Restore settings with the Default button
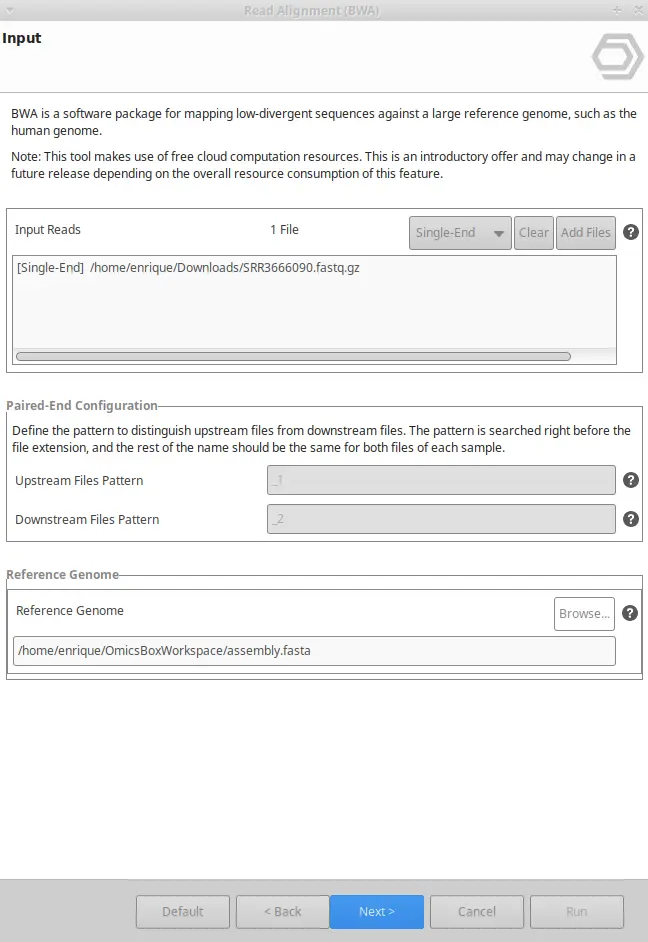 pyautogui.click(x=183, y=911)
